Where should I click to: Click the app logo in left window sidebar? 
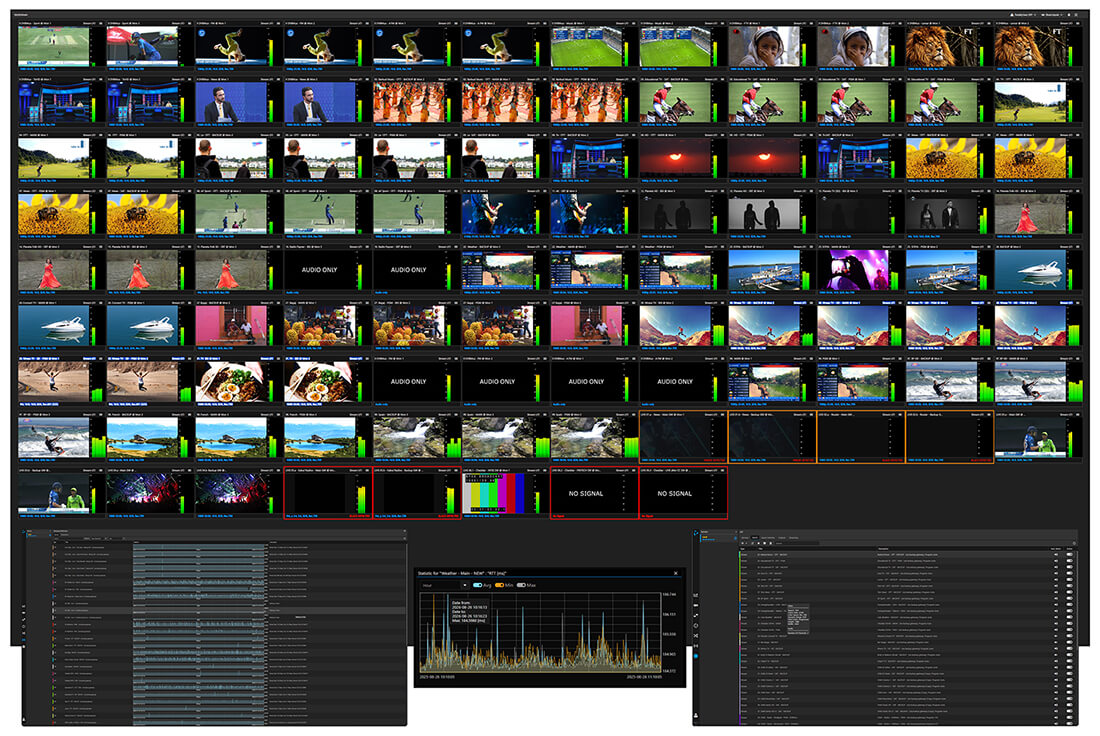tap(23, 532)
